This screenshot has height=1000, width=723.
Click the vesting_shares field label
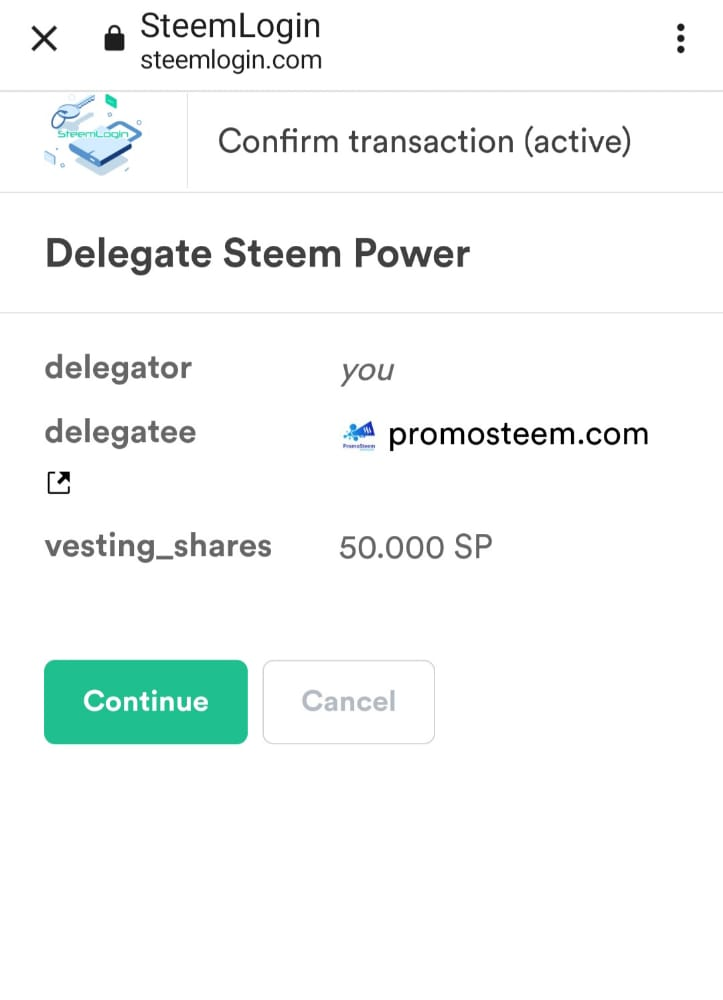(158, 546)
